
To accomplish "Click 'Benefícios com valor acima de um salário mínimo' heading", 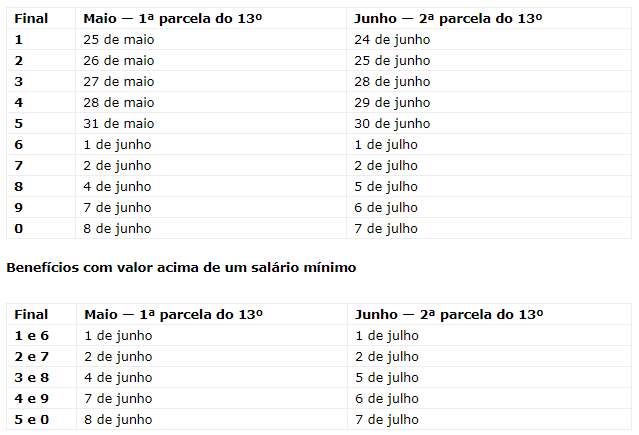I will click(181, 267).
